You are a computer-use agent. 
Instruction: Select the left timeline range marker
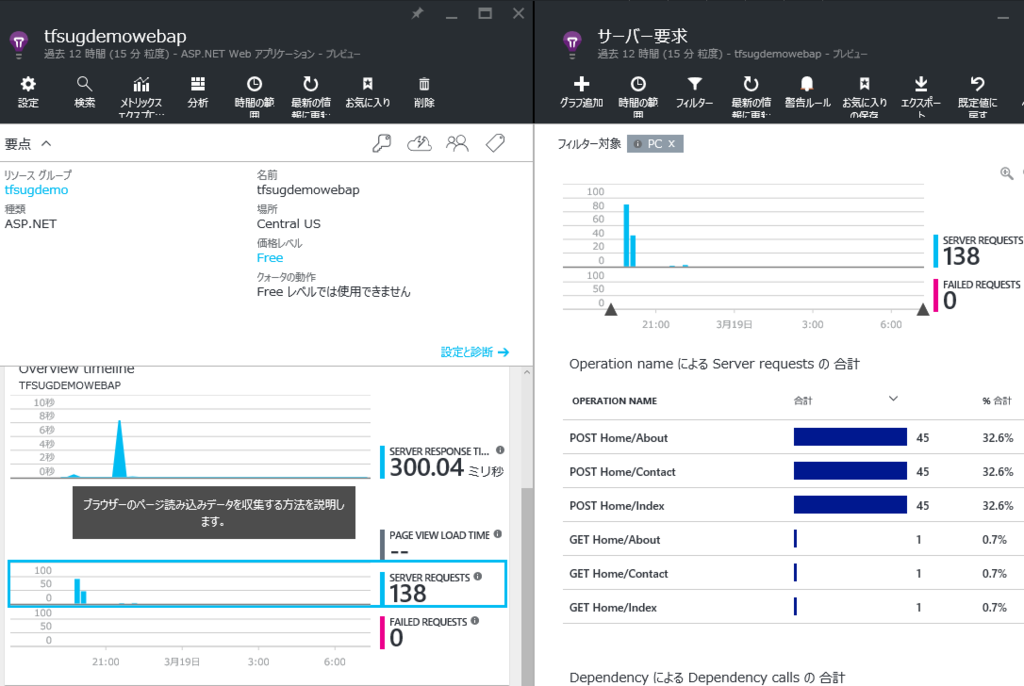[611, 309]
